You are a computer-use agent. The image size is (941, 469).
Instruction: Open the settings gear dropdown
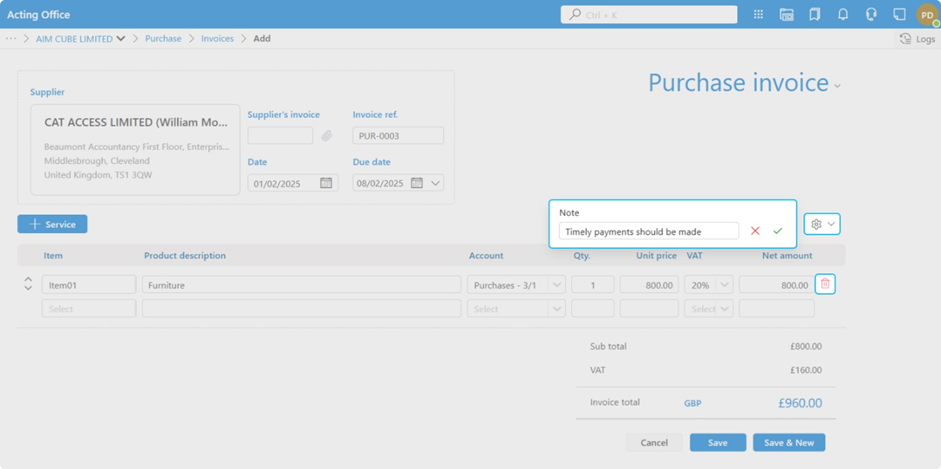click(x=822, y=224)
